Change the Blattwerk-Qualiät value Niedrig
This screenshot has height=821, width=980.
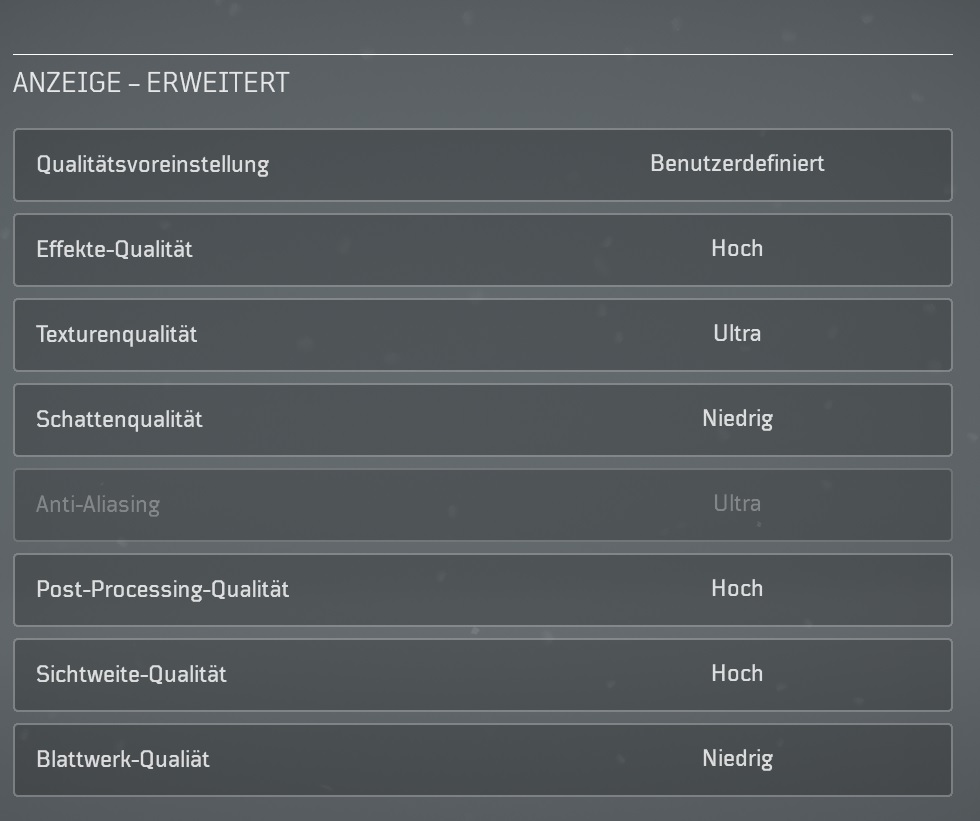pyautogui.click(x=737, y=758)
